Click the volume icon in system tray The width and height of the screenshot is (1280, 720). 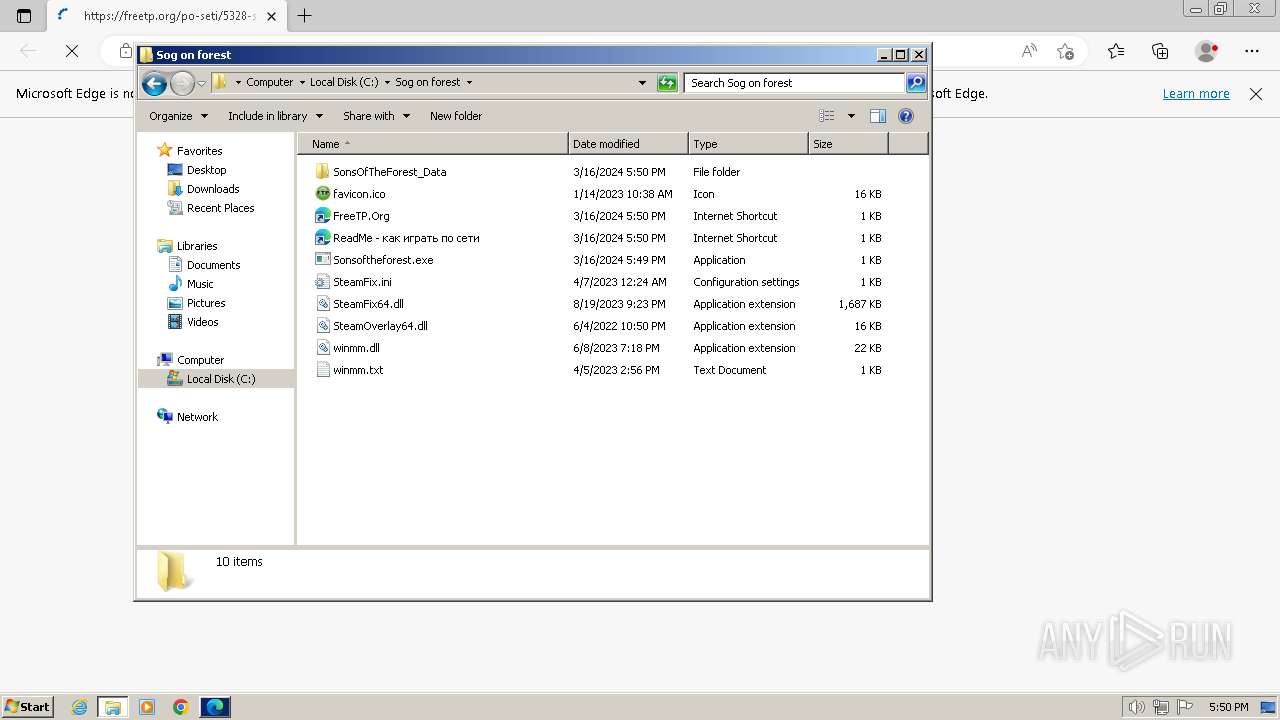tap(1137, 707)
